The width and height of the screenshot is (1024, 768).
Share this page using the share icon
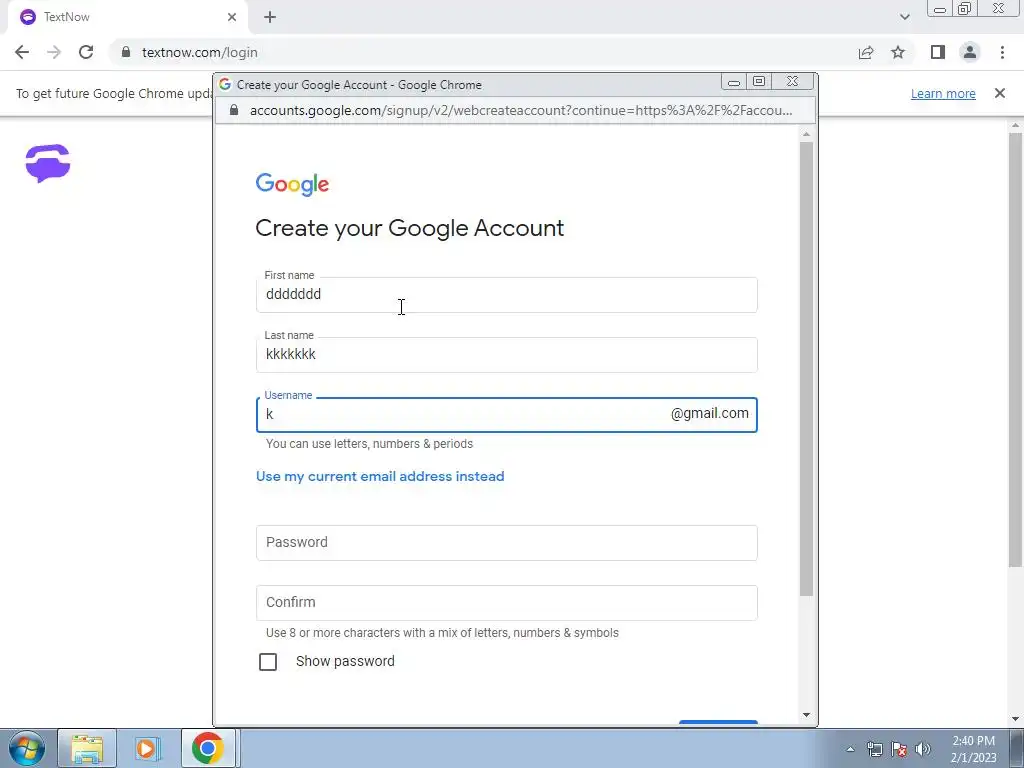pyautogui.click(x=866, y=52)
